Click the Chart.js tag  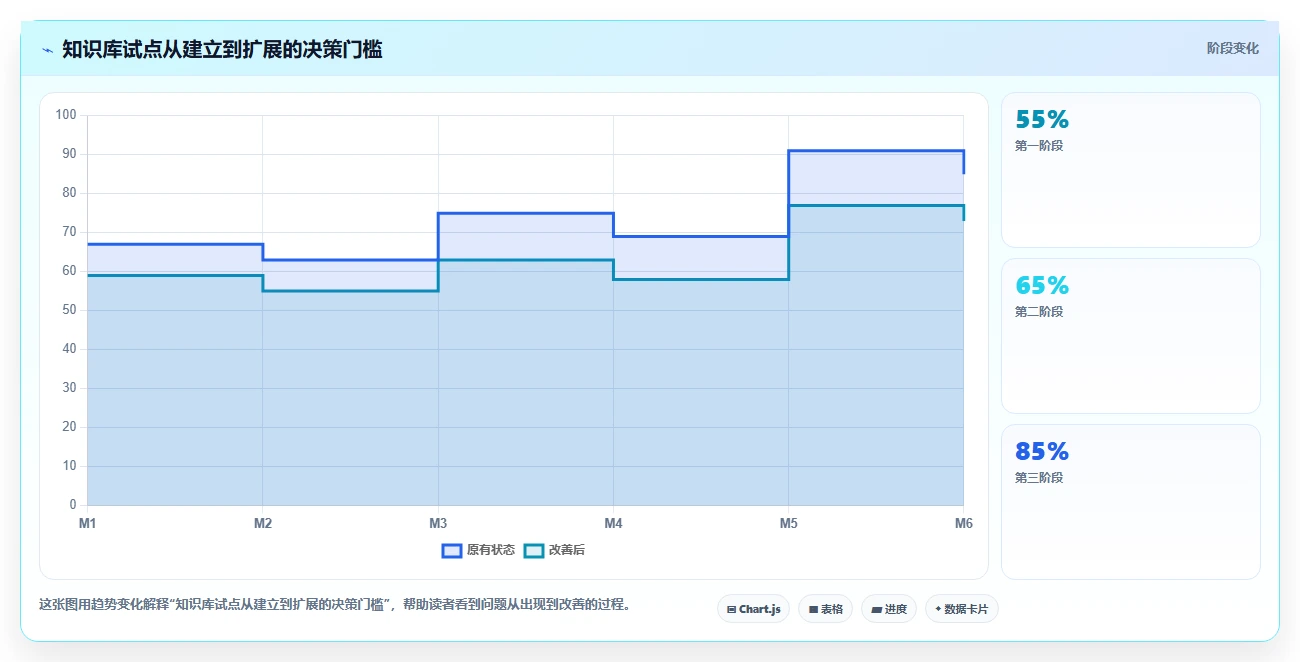click(x=754, y=609)
